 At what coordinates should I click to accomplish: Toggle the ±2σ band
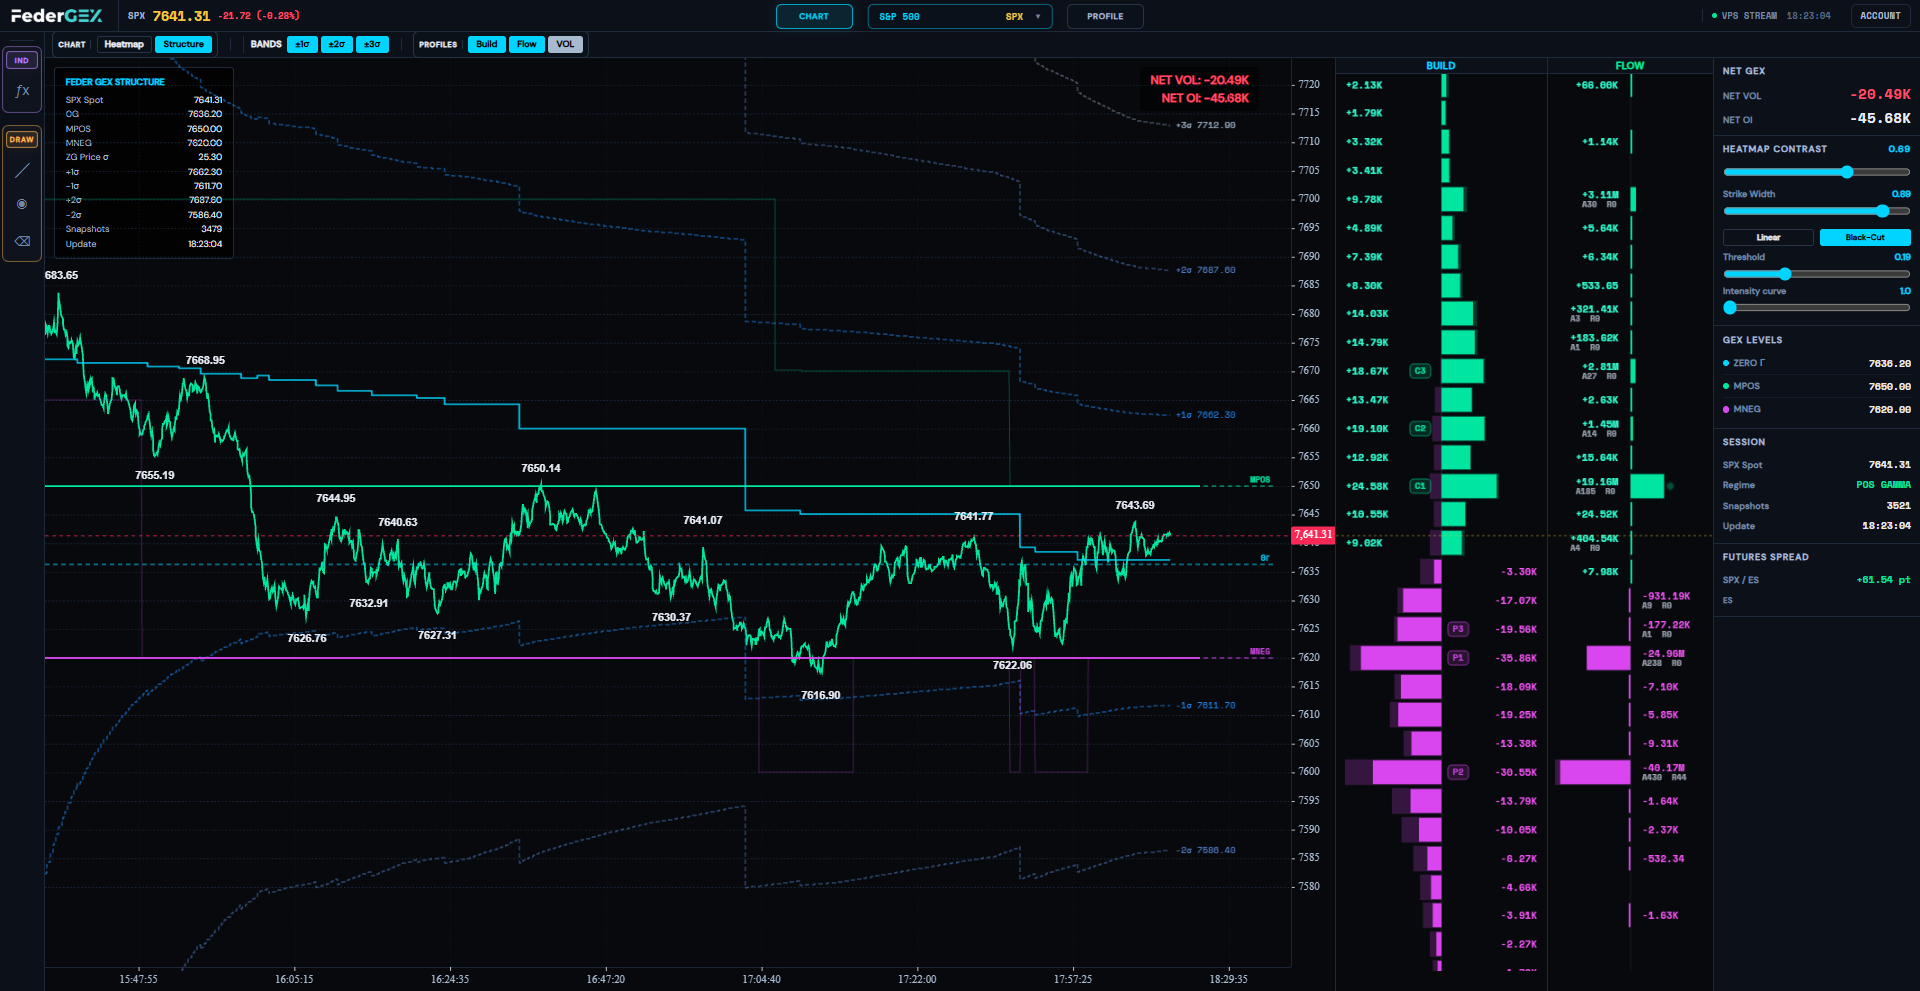(337, 44)
